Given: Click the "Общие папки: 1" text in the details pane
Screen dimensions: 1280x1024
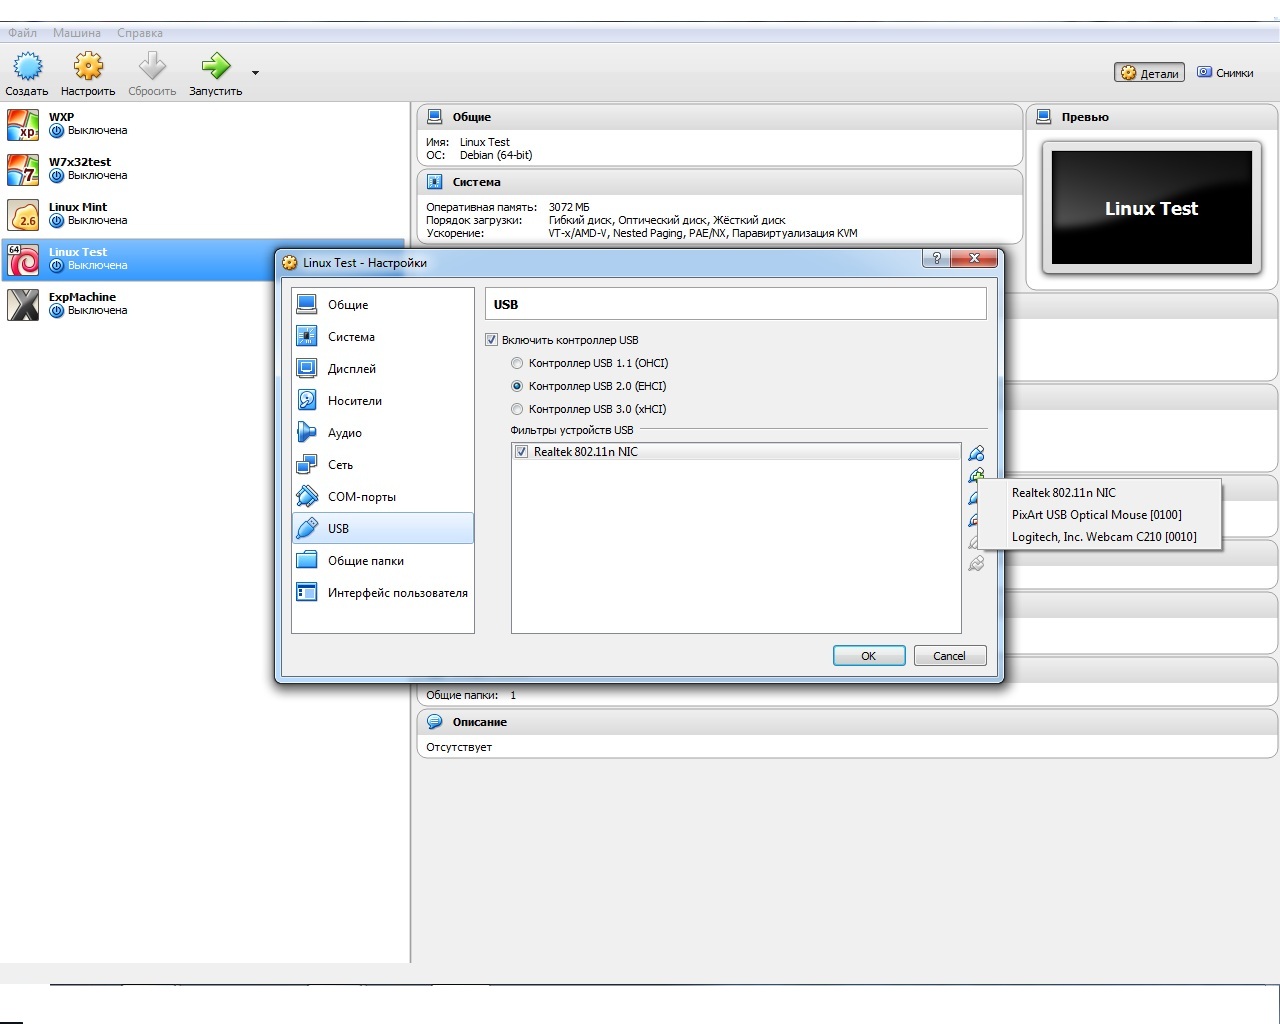Looking at the screenshot, I should point(471,695).
